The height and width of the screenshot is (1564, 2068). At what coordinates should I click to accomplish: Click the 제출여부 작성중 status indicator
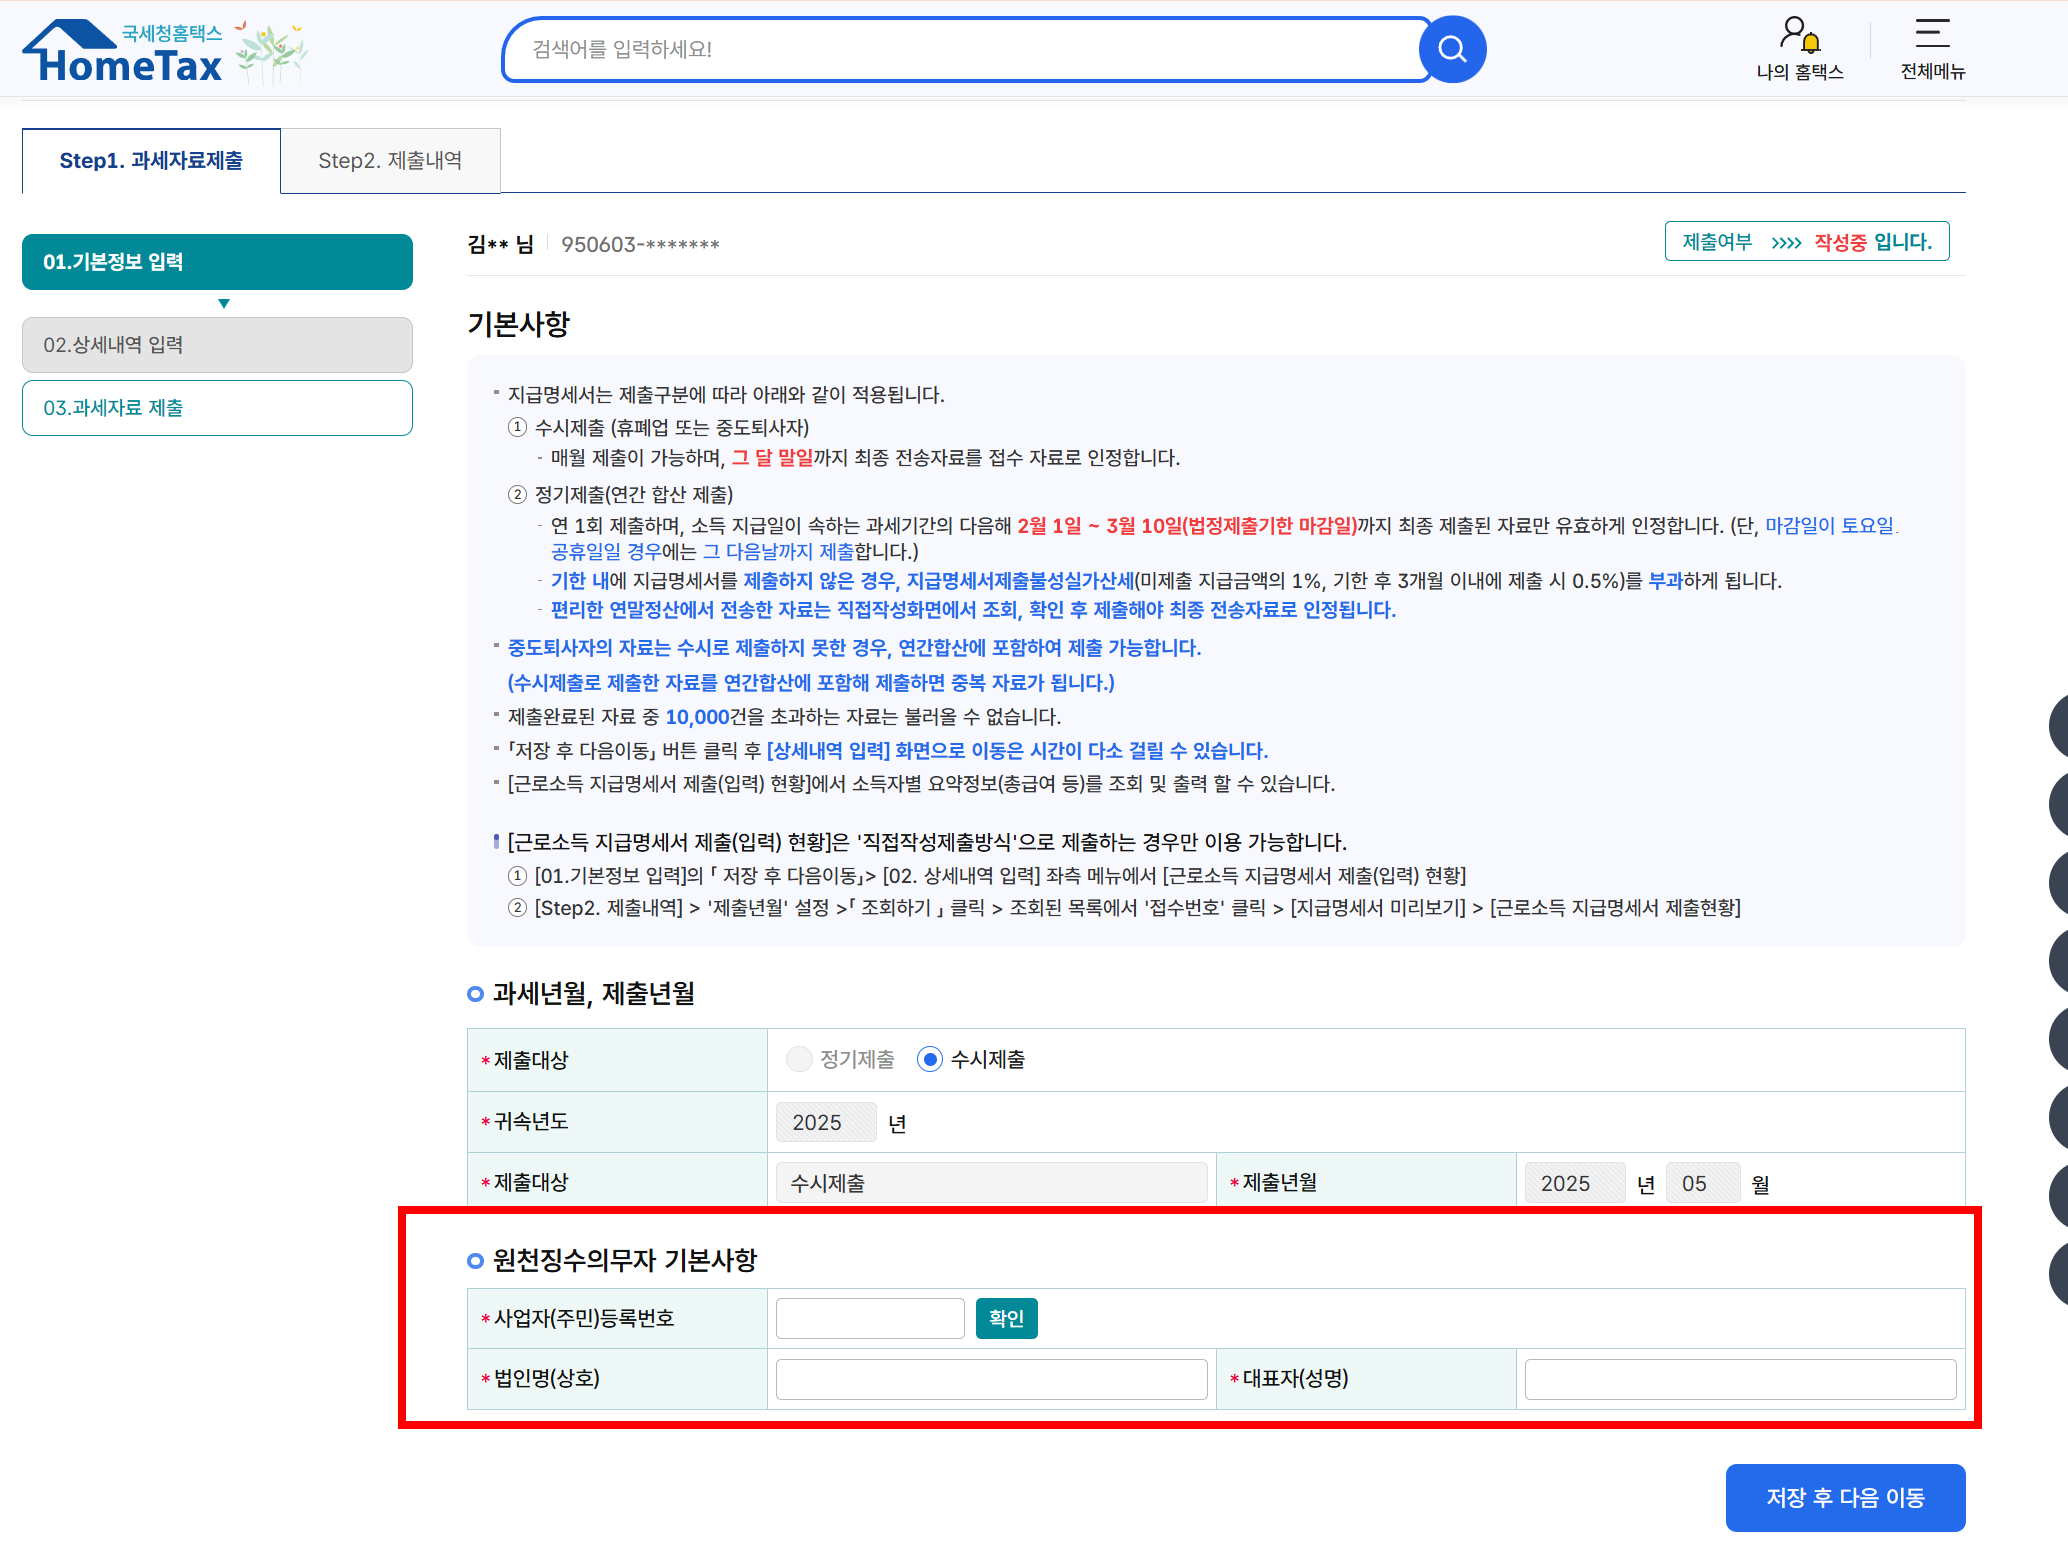(1806, 241)
